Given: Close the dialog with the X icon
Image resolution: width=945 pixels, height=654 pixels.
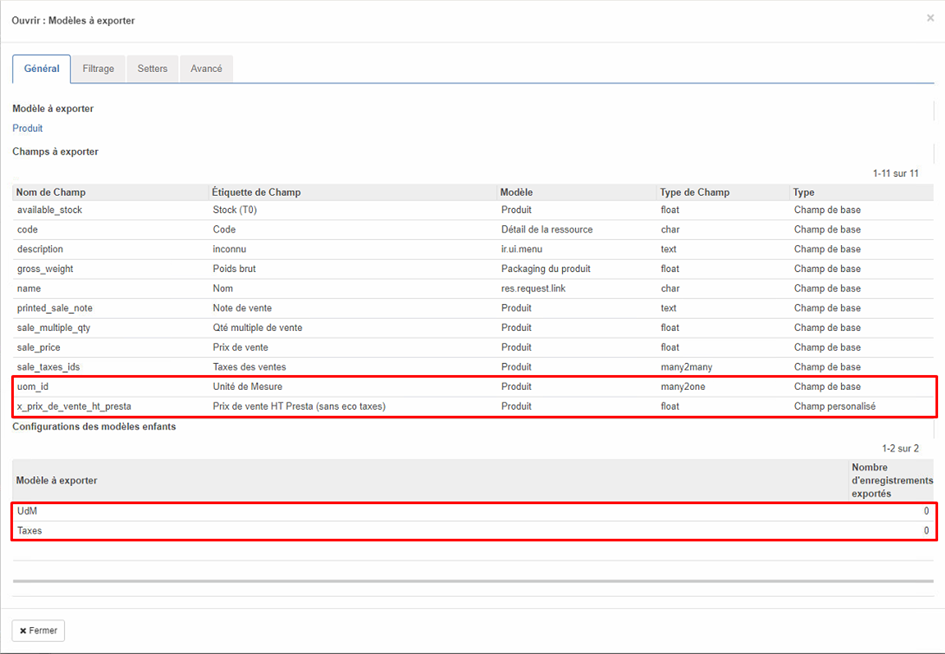Looking at the screenshot, I should (x=930, y=18).
